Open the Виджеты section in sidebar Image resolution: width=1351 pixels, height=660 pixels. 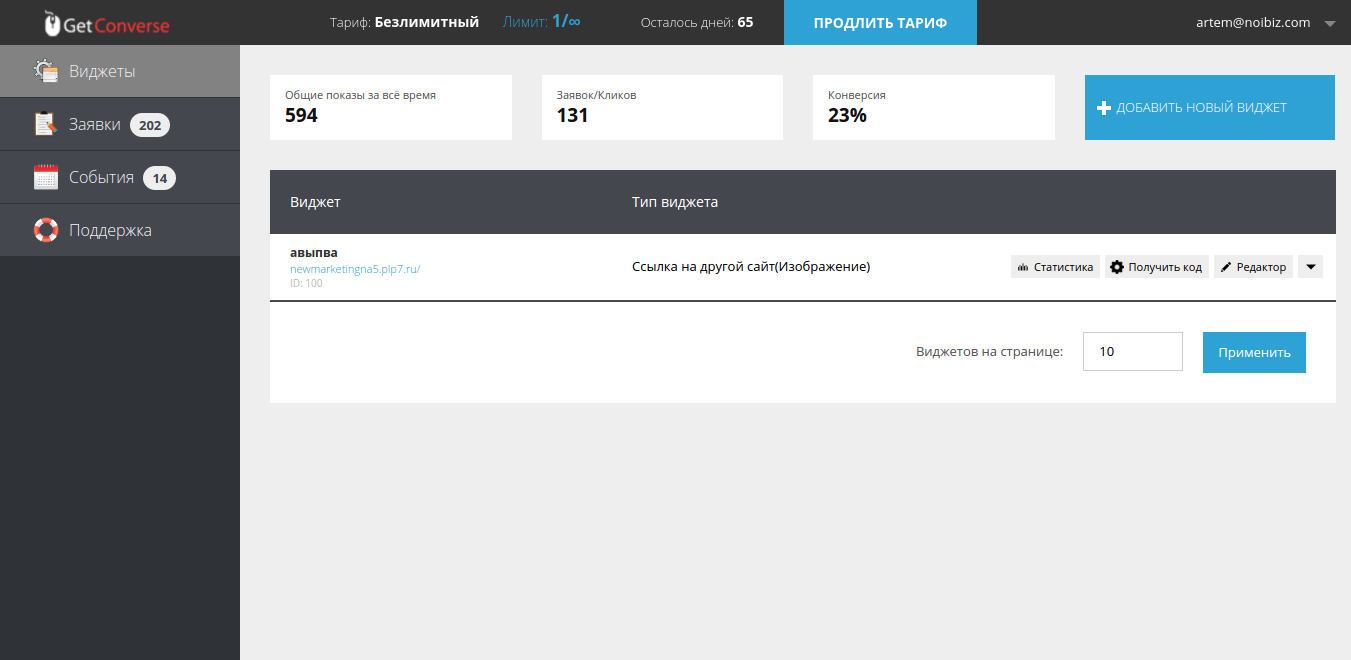pos(120,71)
